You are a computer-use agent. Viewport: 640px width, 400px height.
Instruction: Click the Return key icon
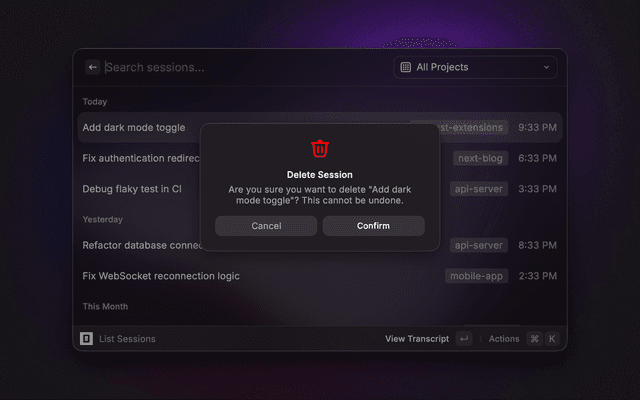click(x=464, y=338)
